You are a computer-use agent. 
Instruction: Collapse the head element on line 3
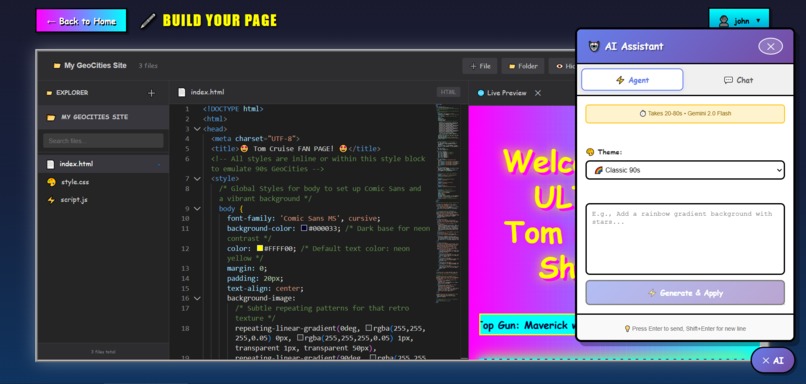(197, 129)
